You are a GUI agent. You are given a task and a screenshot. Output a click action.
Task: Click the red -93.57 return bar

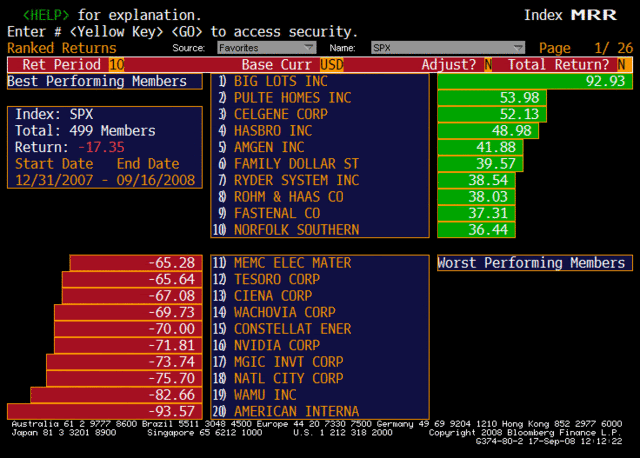pyautogui.click(x=104, y=411)
